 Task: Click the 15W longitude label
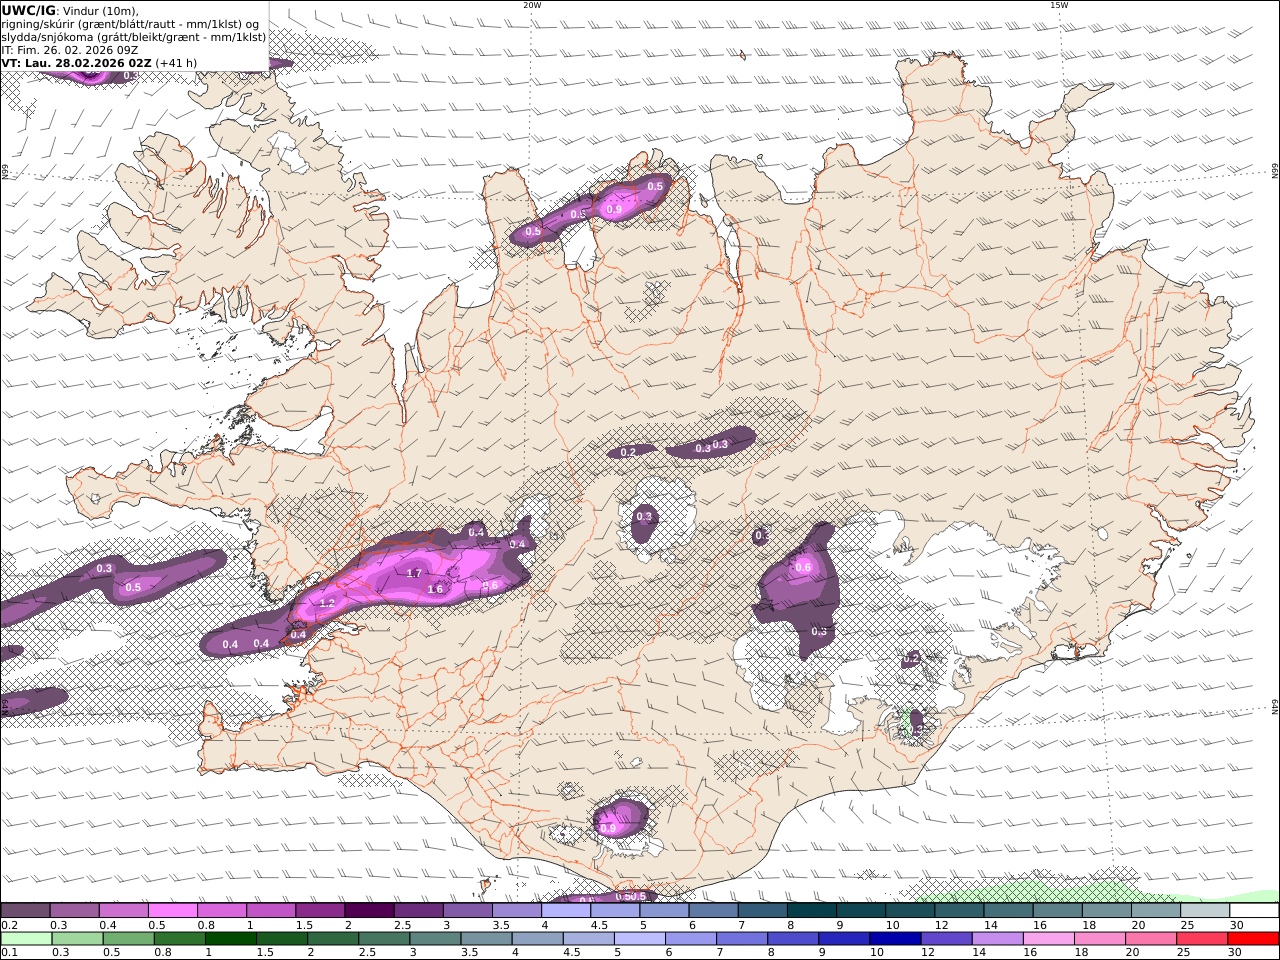click(x=1059, y=5)
